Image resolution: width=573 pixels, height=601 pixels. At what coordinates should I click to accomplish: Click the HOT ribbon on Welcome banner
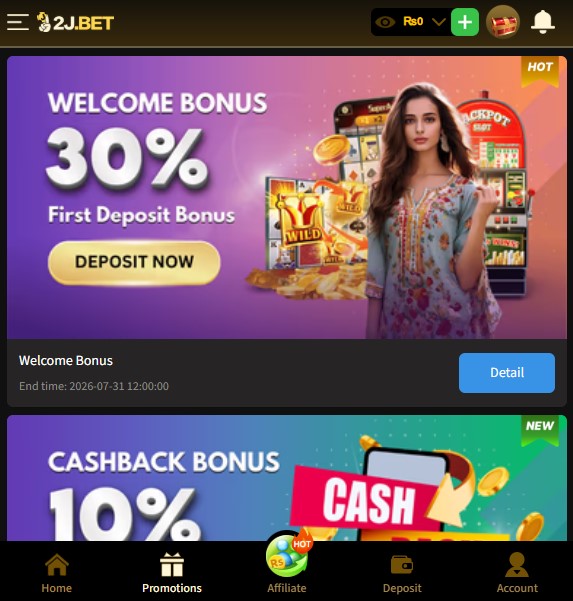[540, 71]
